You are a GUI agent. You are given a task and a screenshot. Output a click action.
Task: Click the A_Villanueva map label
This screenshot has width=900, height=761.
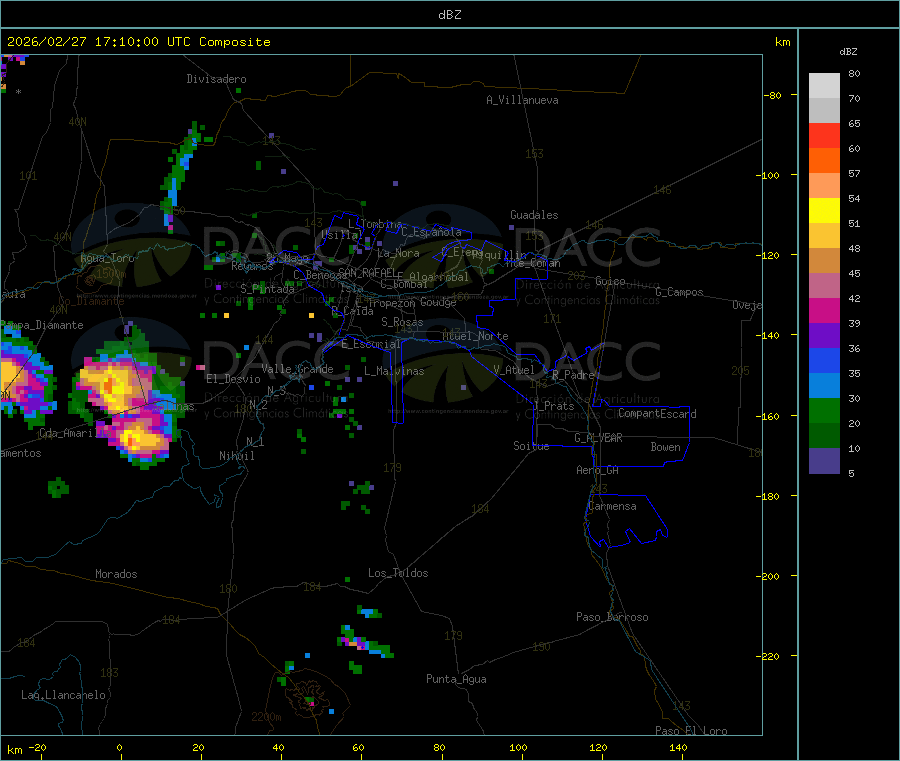pyautogui.click(x=522, y=100)
